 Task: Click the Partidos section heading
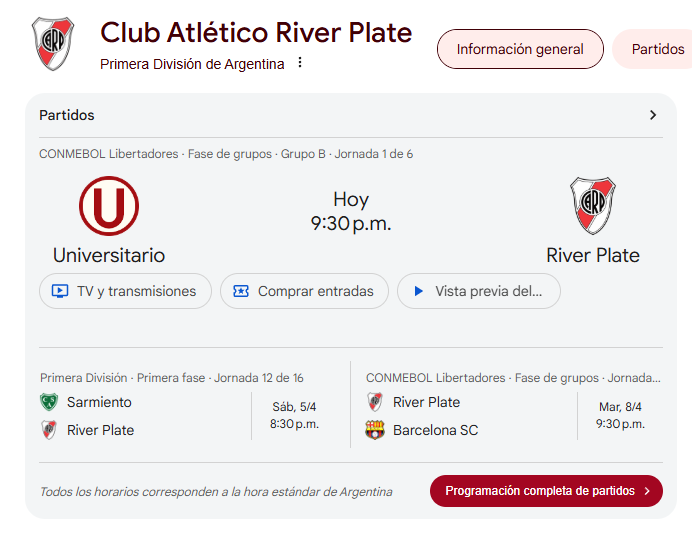67,115
